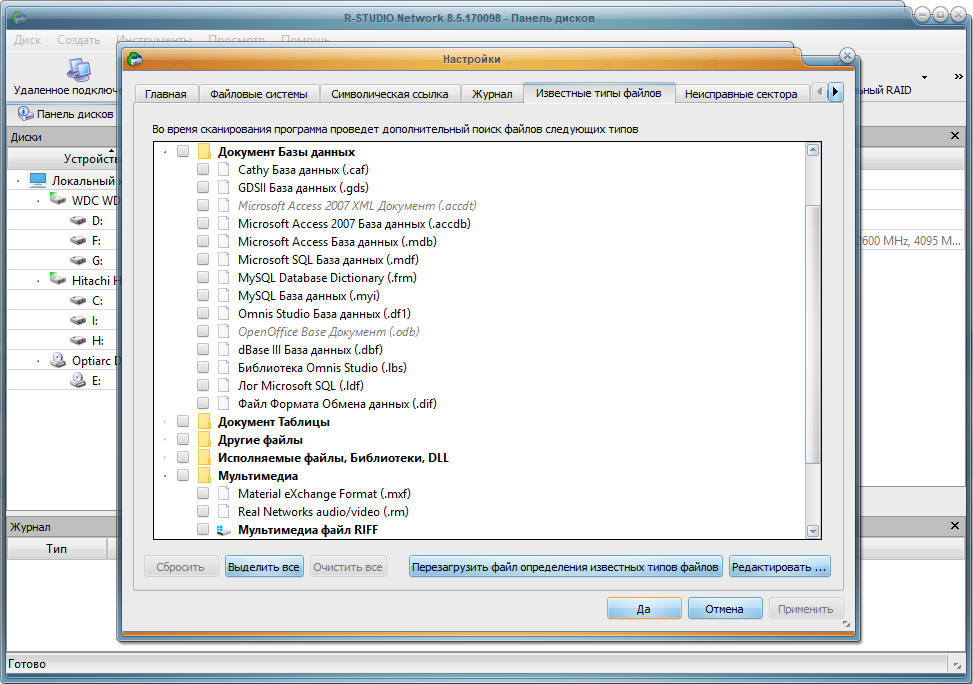Screen dimensions: 973x684
Task: Expand the Другие файлы group
Action: click(x=164, y=440)
